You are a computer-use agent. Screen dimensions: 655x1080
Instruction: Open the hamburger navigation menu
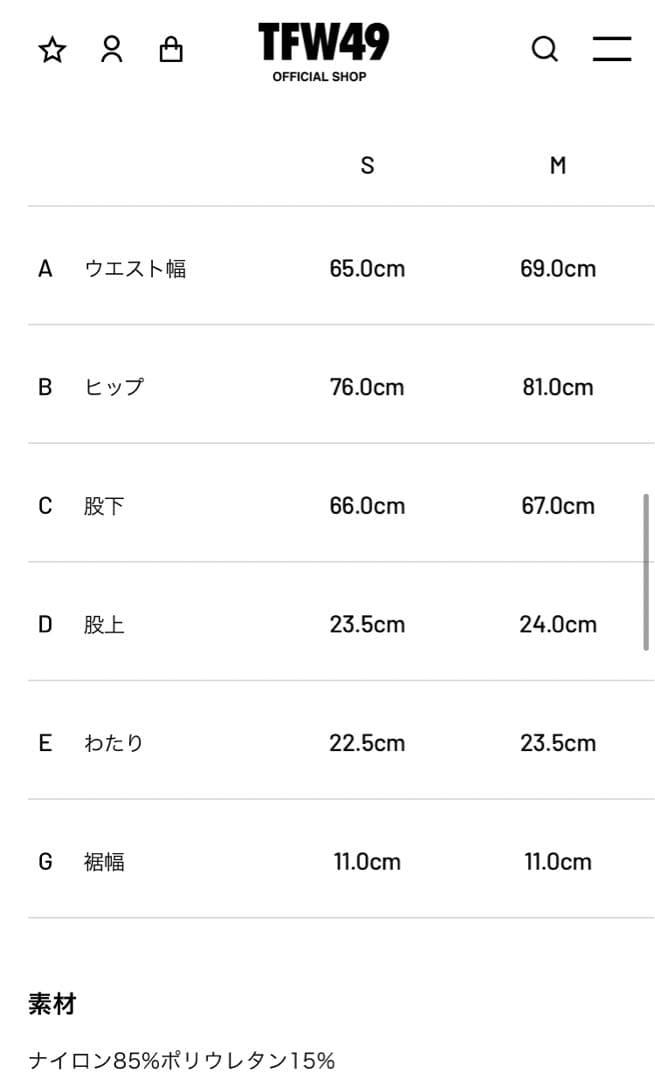click(x=611, y=48)
